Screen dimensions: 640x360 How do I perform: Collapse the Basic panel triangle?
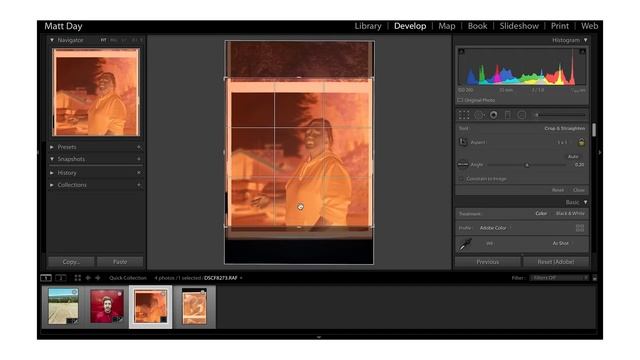click(x=585, y=202)
